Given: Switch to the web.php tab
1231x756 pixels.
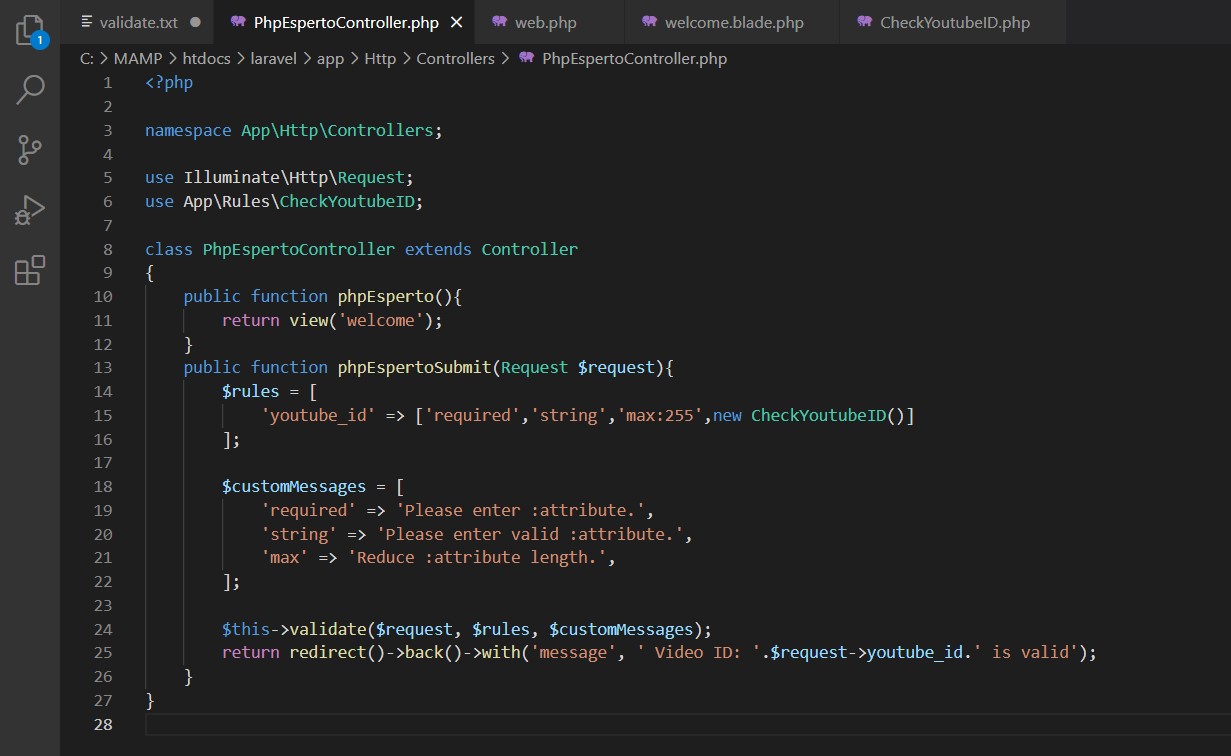Looking at the screenshot, I should point(547,22).
